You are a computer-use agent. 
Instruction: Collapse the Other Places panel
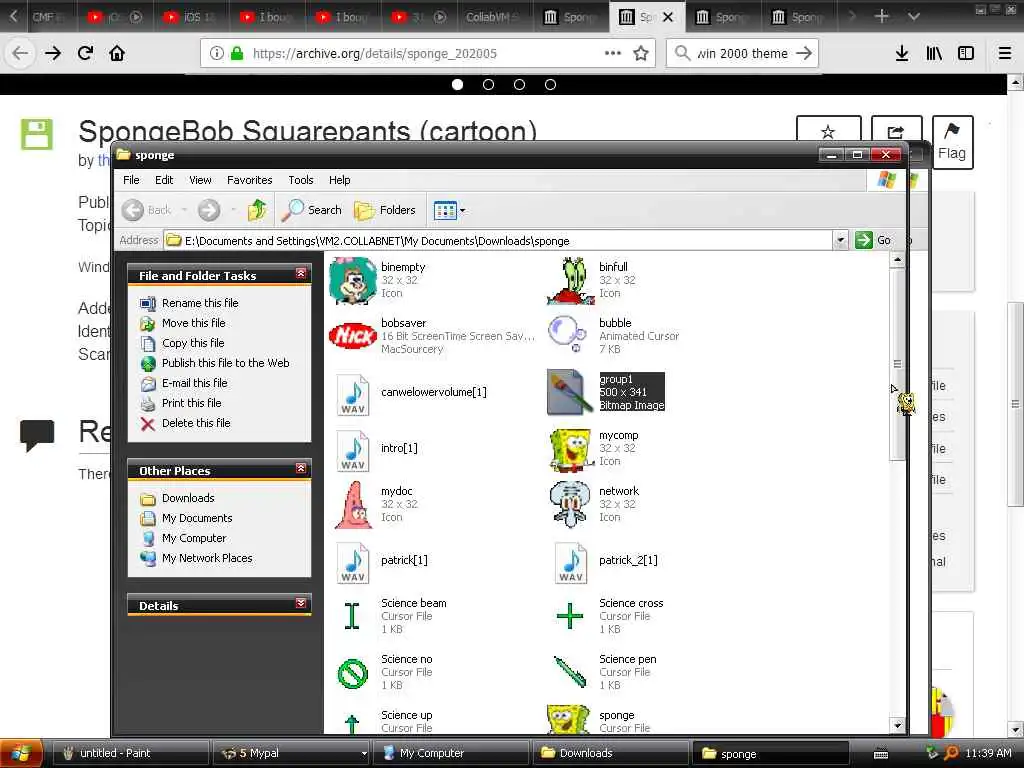300,469
